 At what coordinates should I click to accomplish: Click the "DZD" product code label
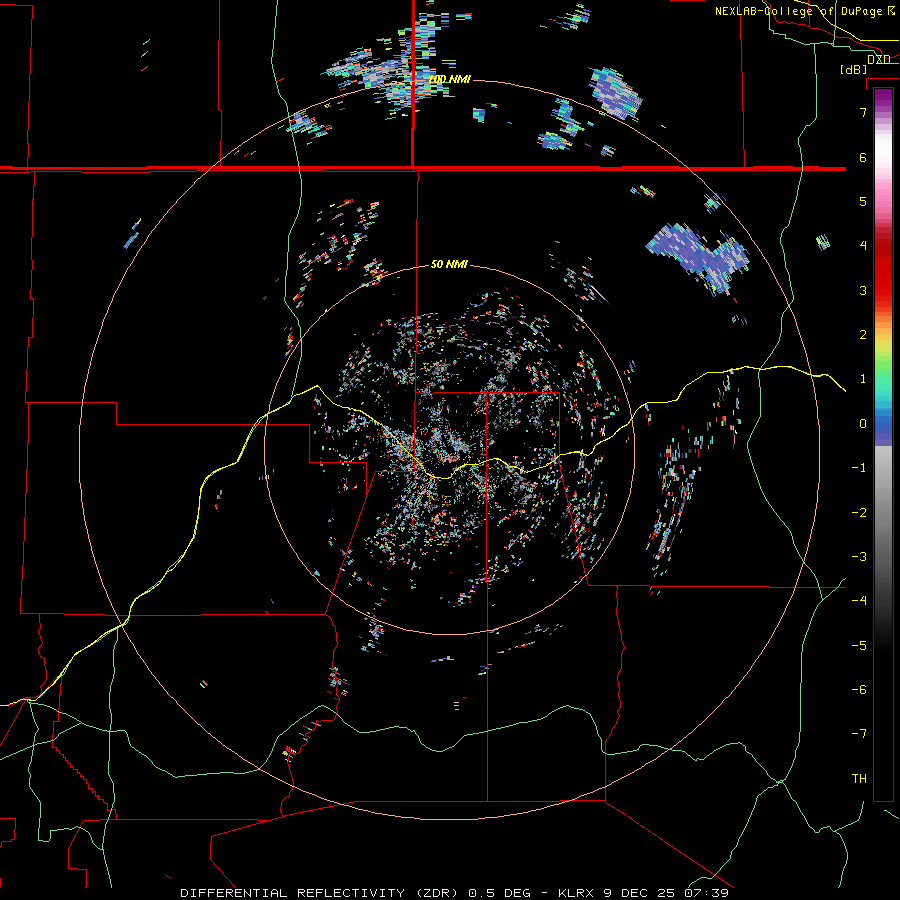tap(878, 60)
